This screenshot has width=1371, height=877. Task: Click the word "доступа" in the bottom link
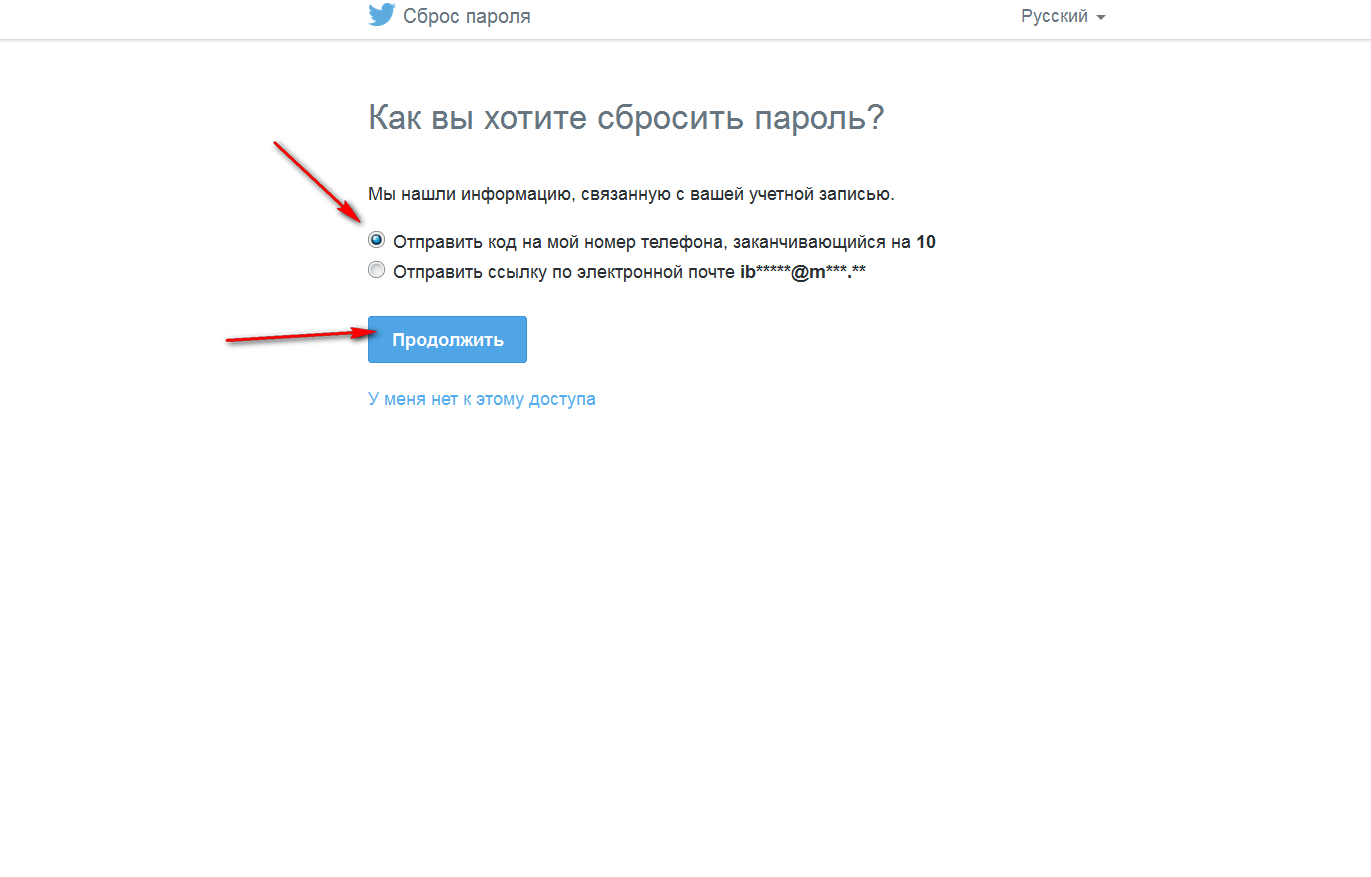click(x=564, y=399)
